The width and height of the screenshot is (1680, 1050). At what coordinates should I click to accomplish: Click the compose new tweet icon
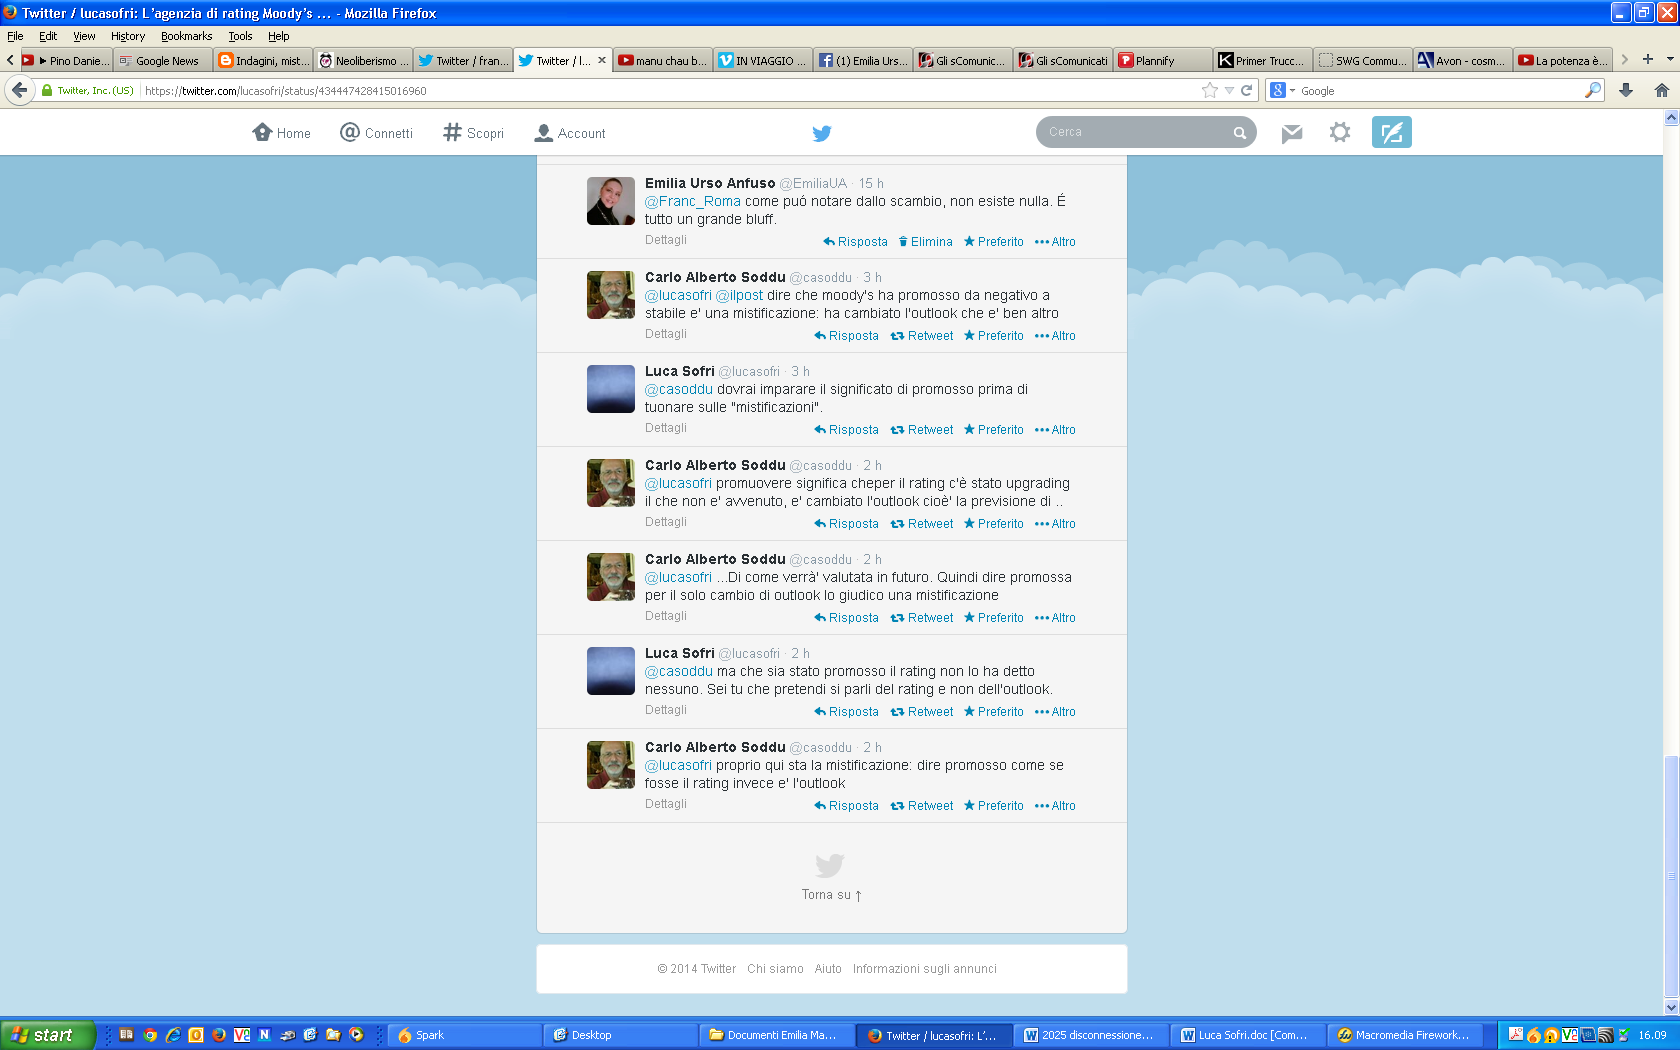pos(1391,132)
